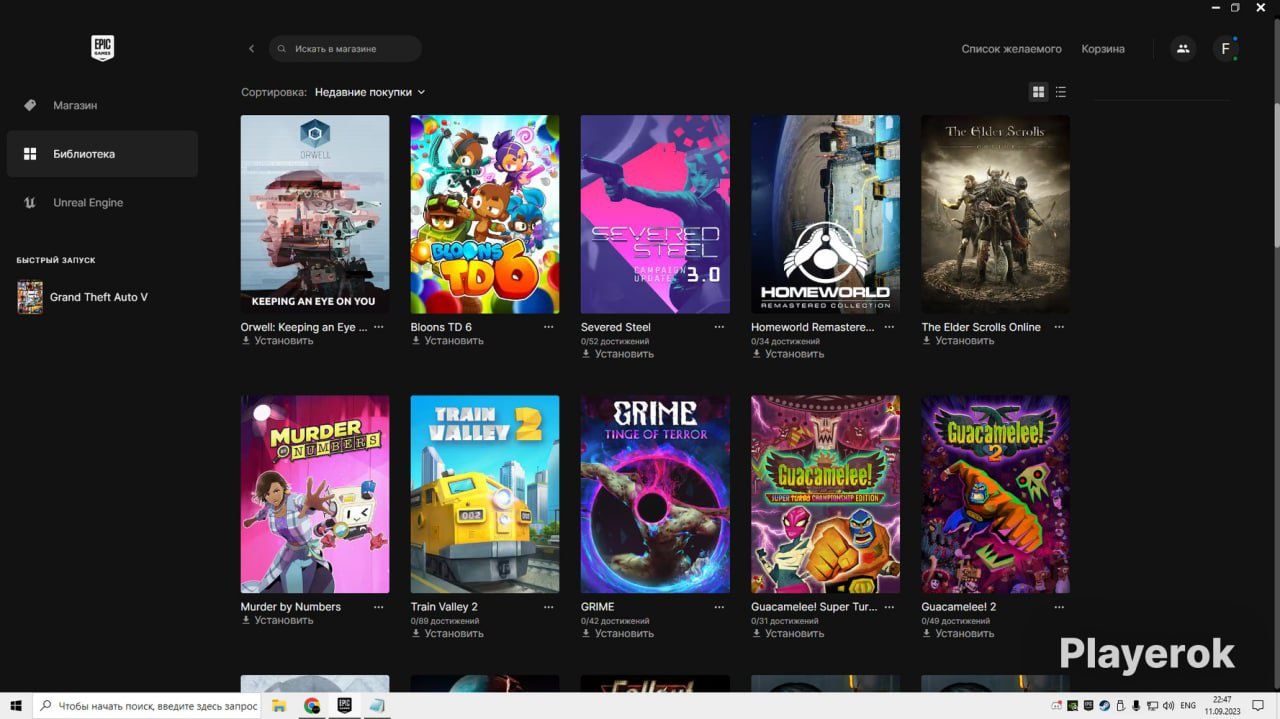1280x719 pixels.
Task: Go back using the arrow beside search
Action: (251, 49)
